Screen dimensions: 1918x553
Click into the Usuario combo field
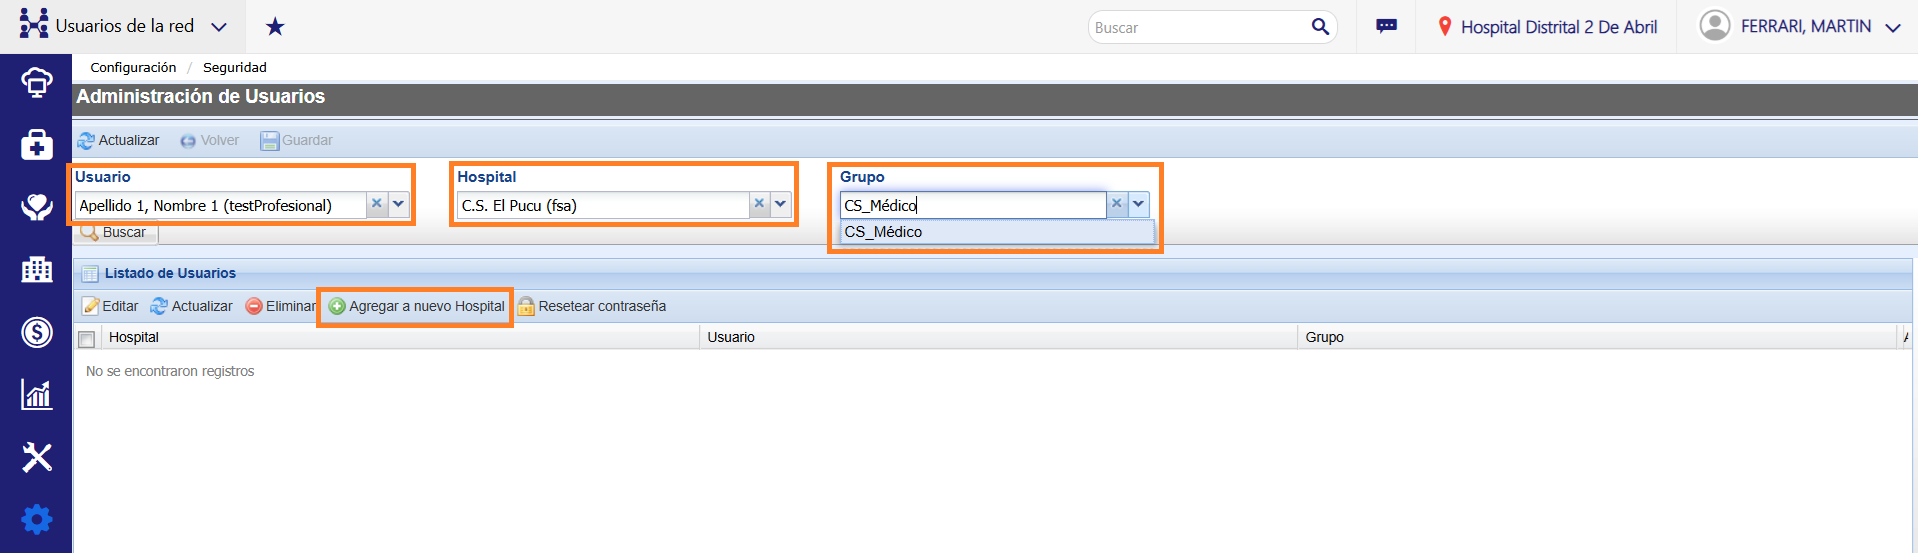(x=221, y=205)
